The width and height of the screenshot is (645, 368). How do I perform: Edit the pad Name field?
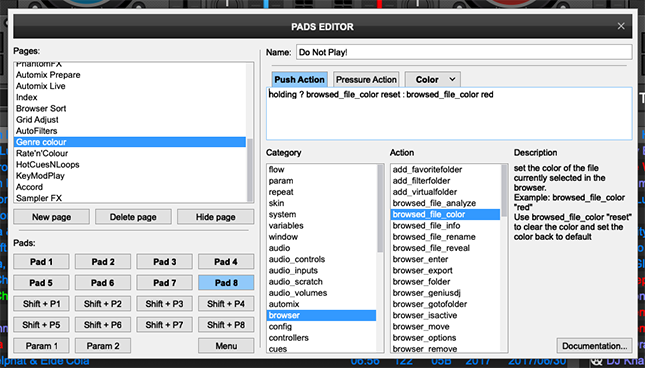(x=464, y=52)
